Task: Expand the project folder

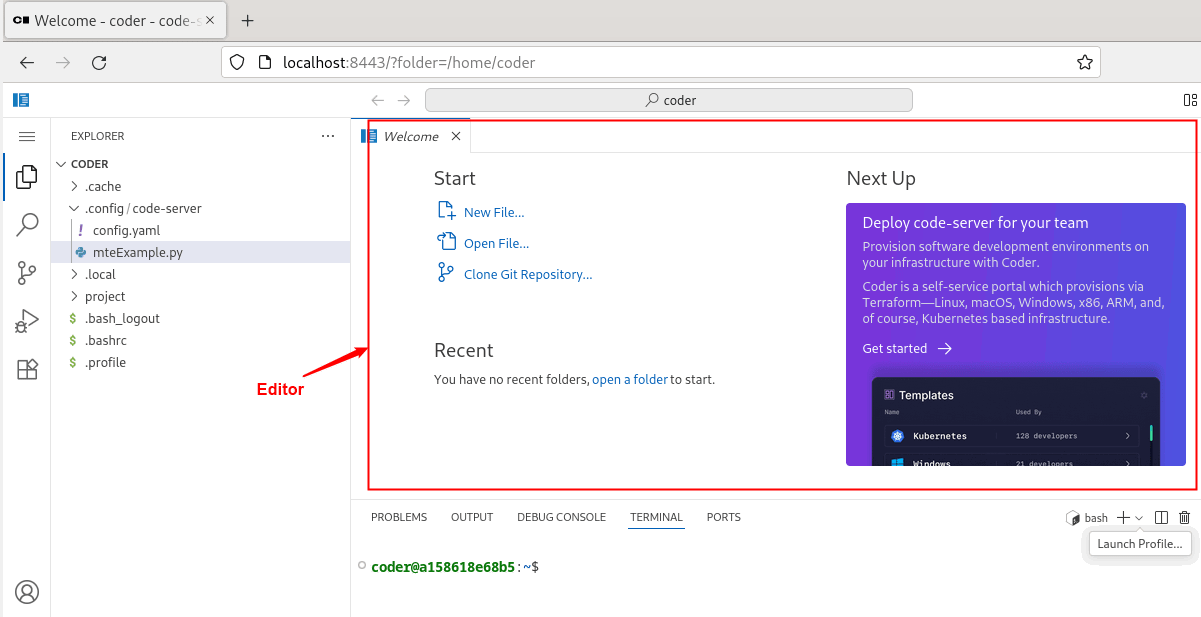Action: point(104,296)
